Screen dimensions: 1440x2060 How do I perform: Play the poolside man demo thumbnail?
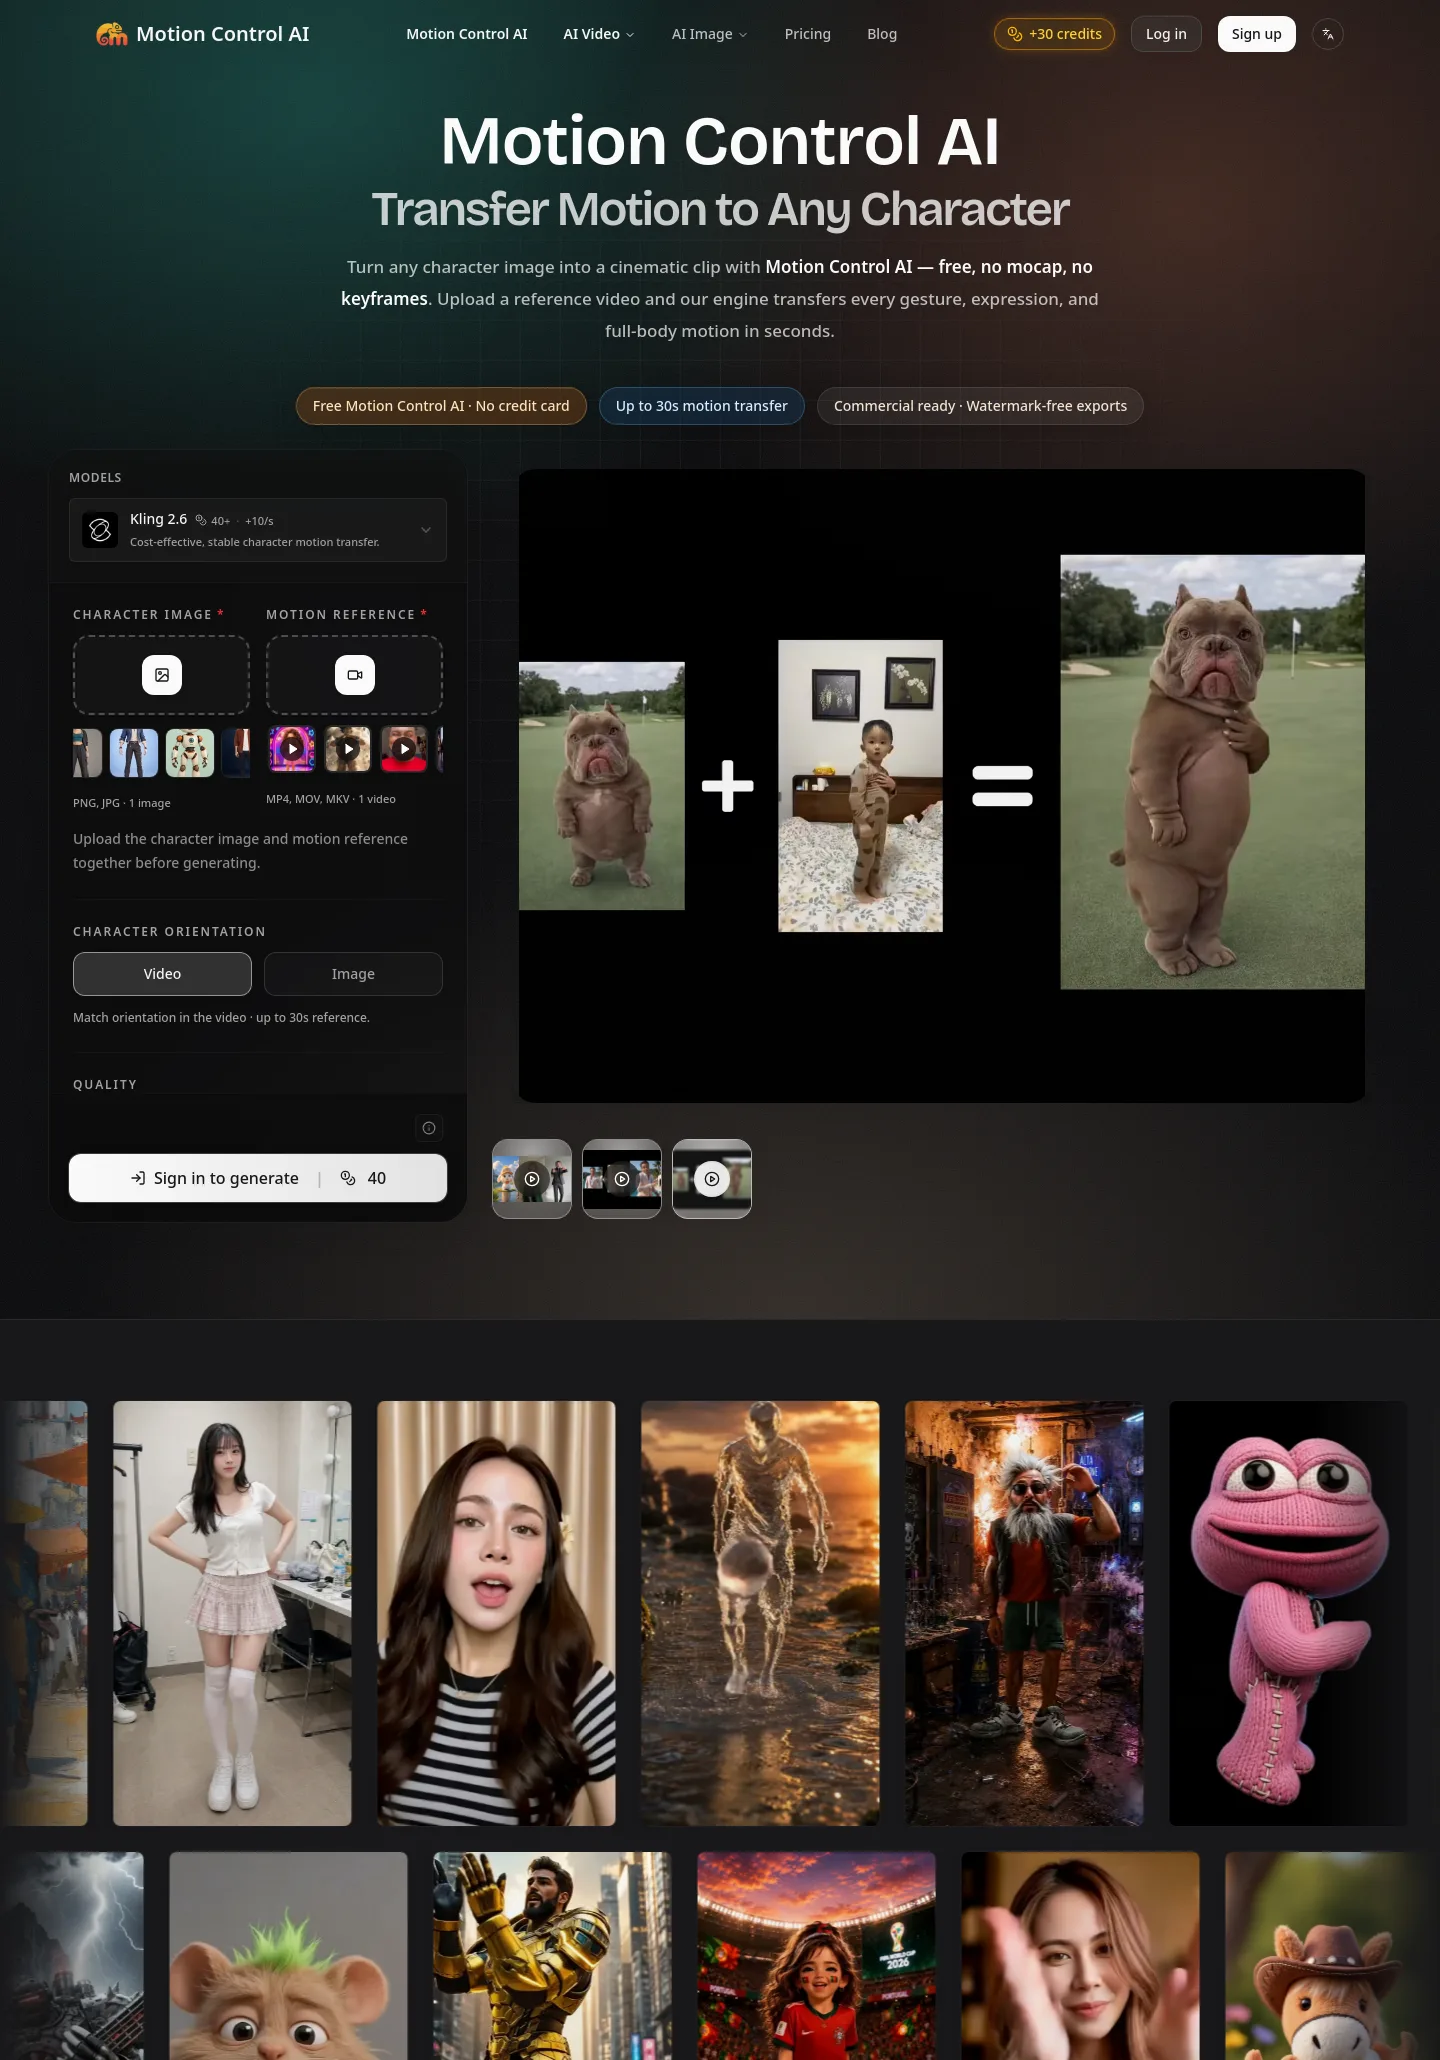[x=622, y=1179]
